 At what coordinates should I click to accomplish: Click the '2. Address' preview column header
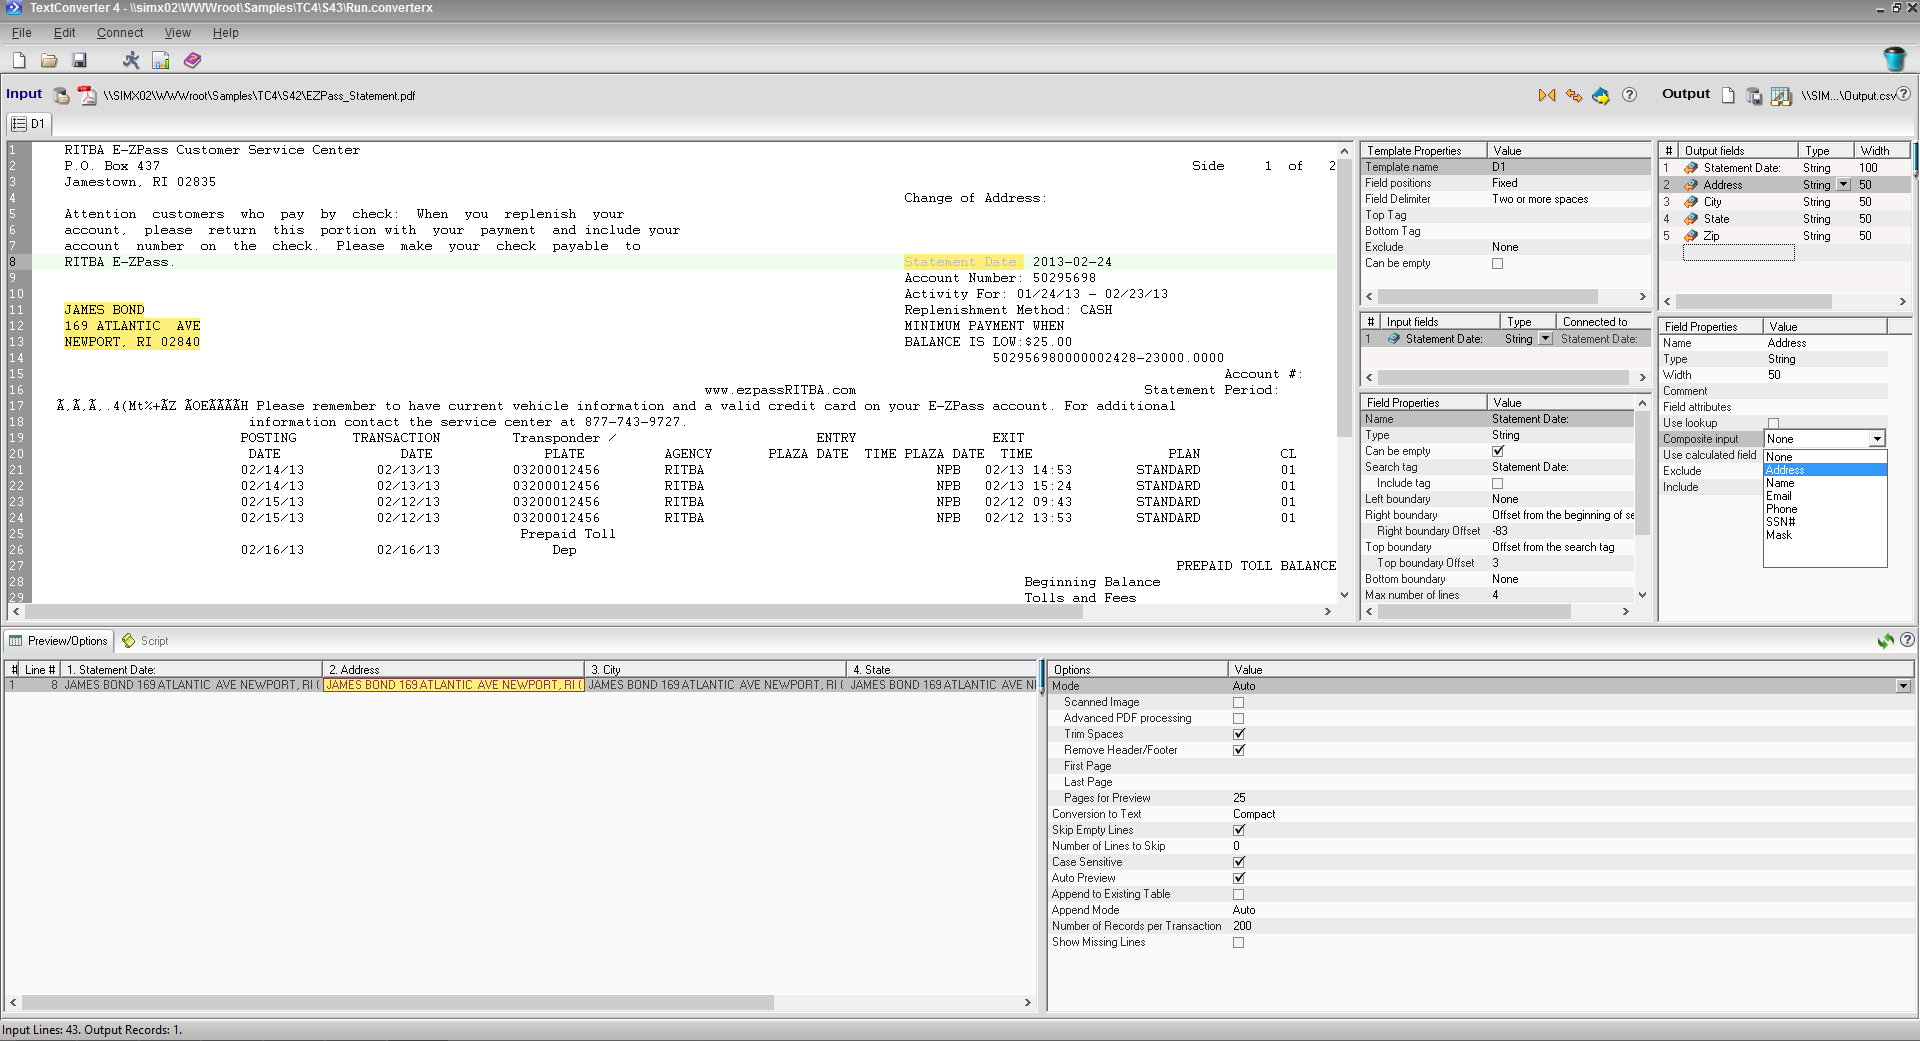(453, 670)
